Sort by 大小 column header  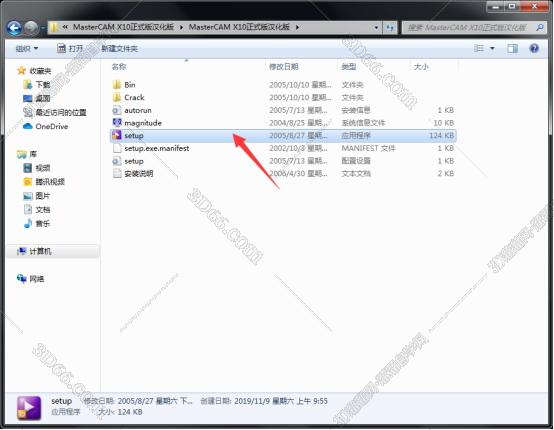421,66
